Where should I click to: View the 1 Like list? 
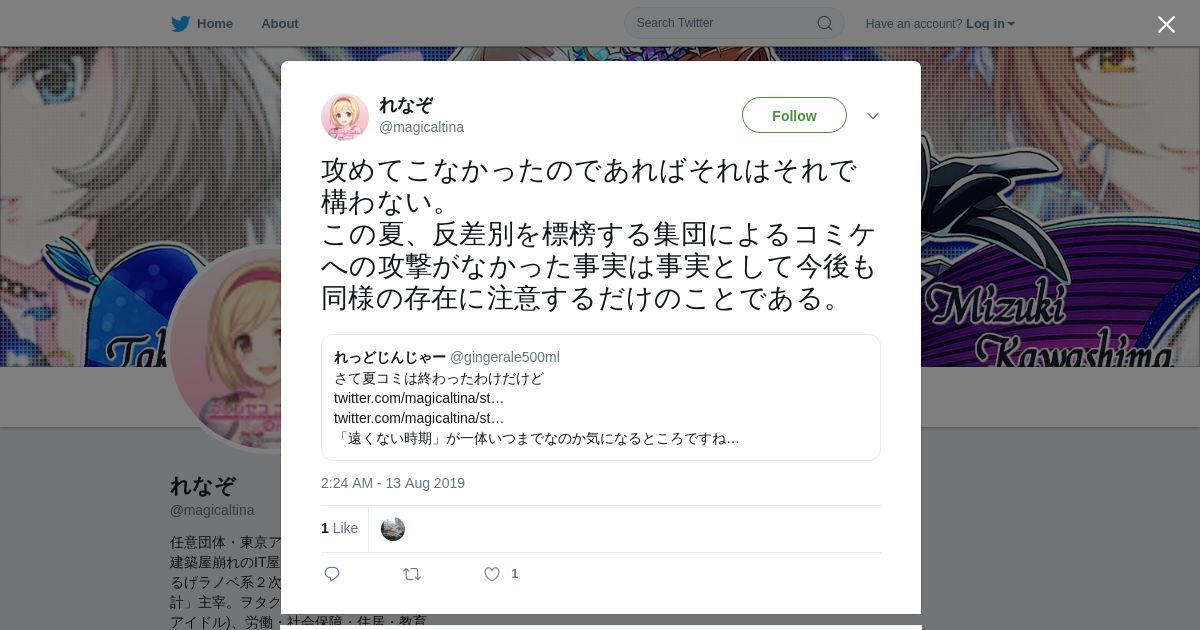339,528
